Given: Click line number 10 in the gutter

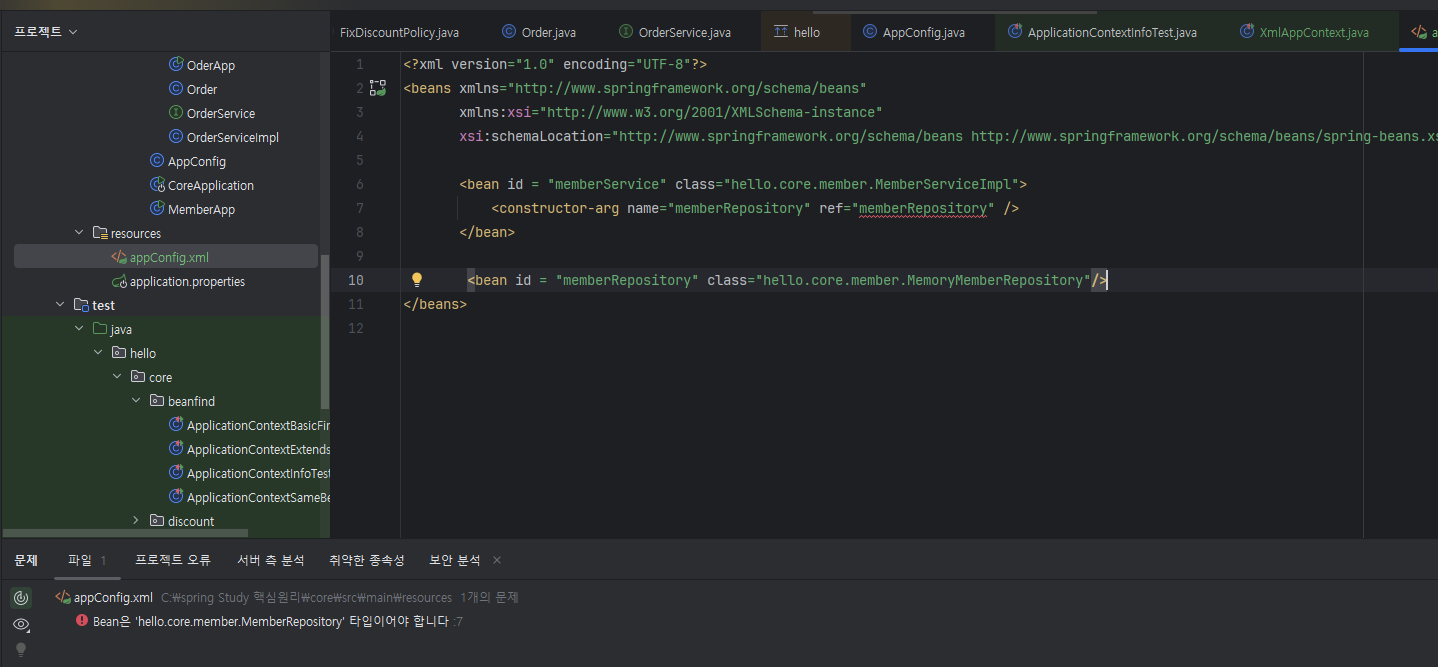Looking at the screenshot, I should (356, 280).
